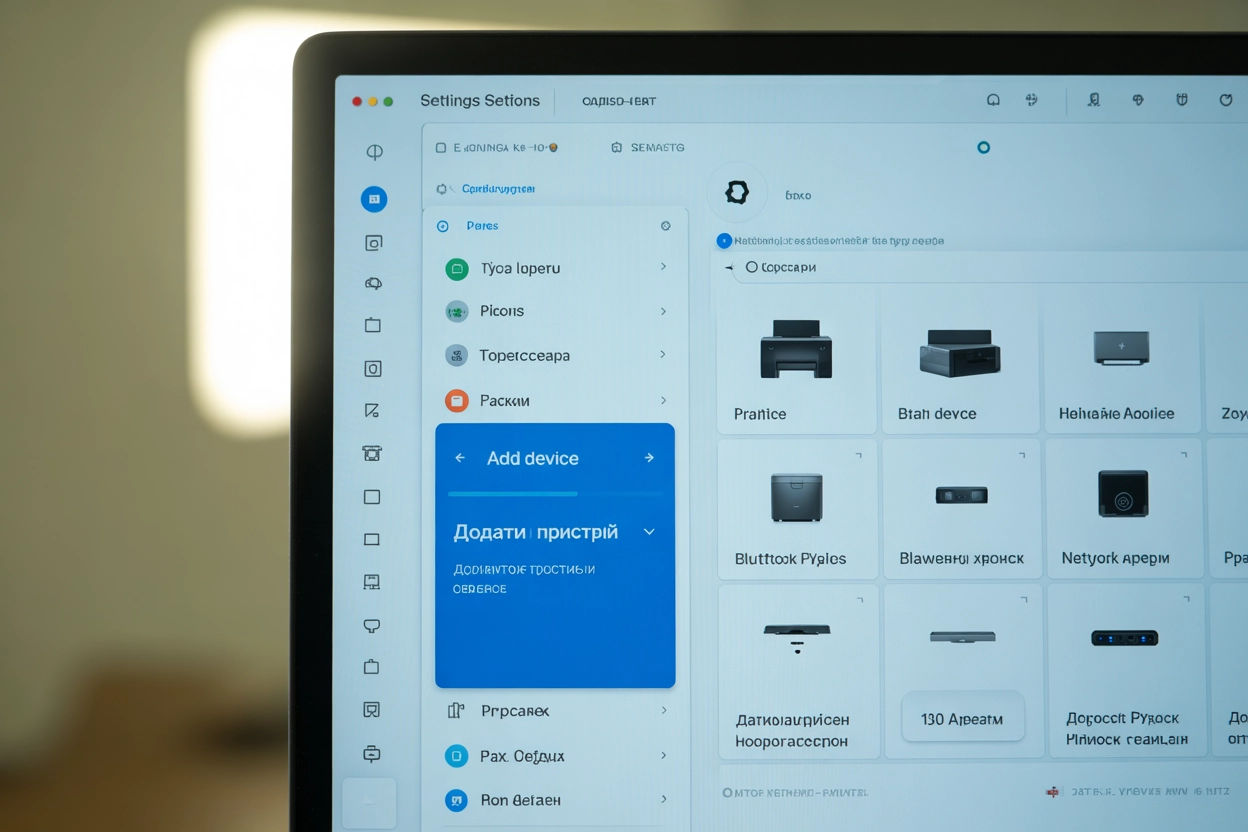Open the circle-on-stem icon topping the sidebar
The height and width of the screenshot is (832, 1248).
click(x=374, y=153)
